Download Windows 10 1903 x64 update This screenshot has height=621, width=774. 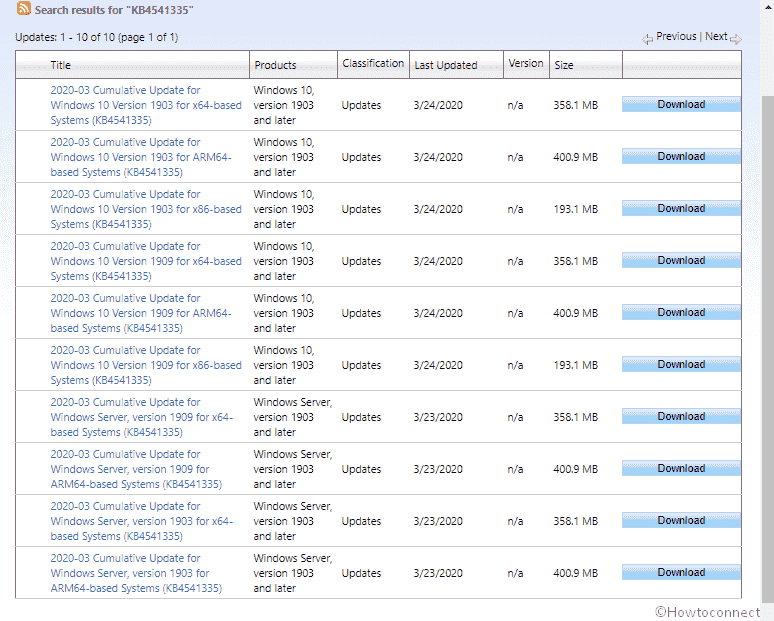(681, 105)
